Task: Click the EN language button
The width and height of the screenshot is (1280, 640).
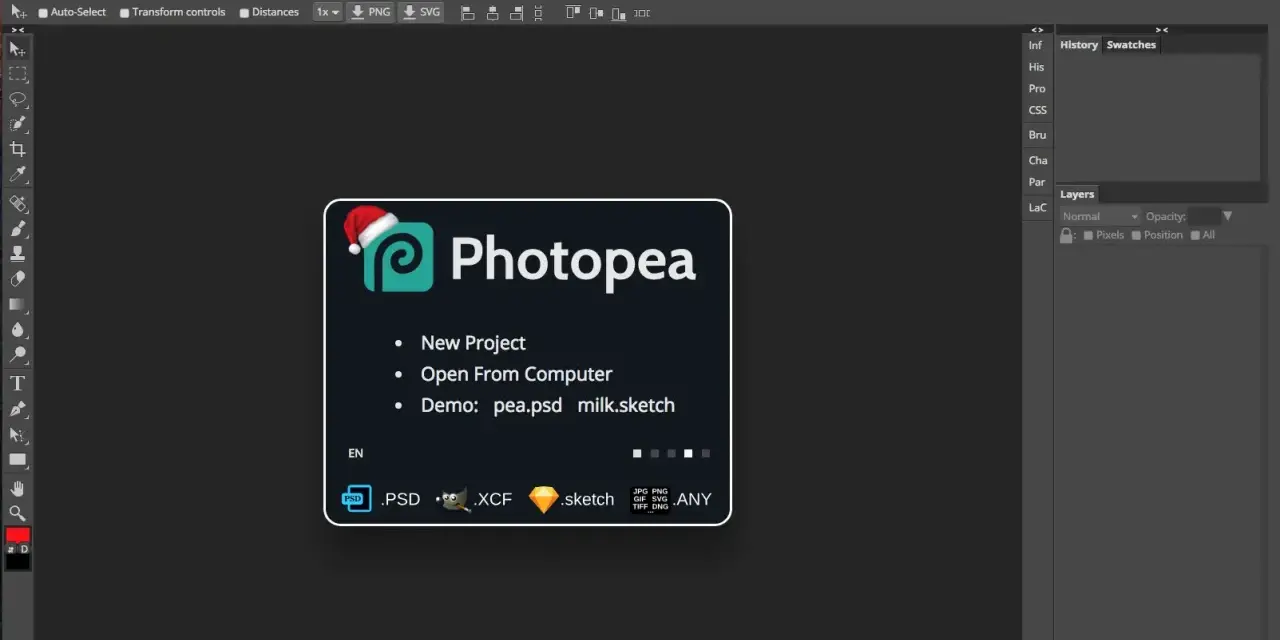Action: tap(355, 453)
